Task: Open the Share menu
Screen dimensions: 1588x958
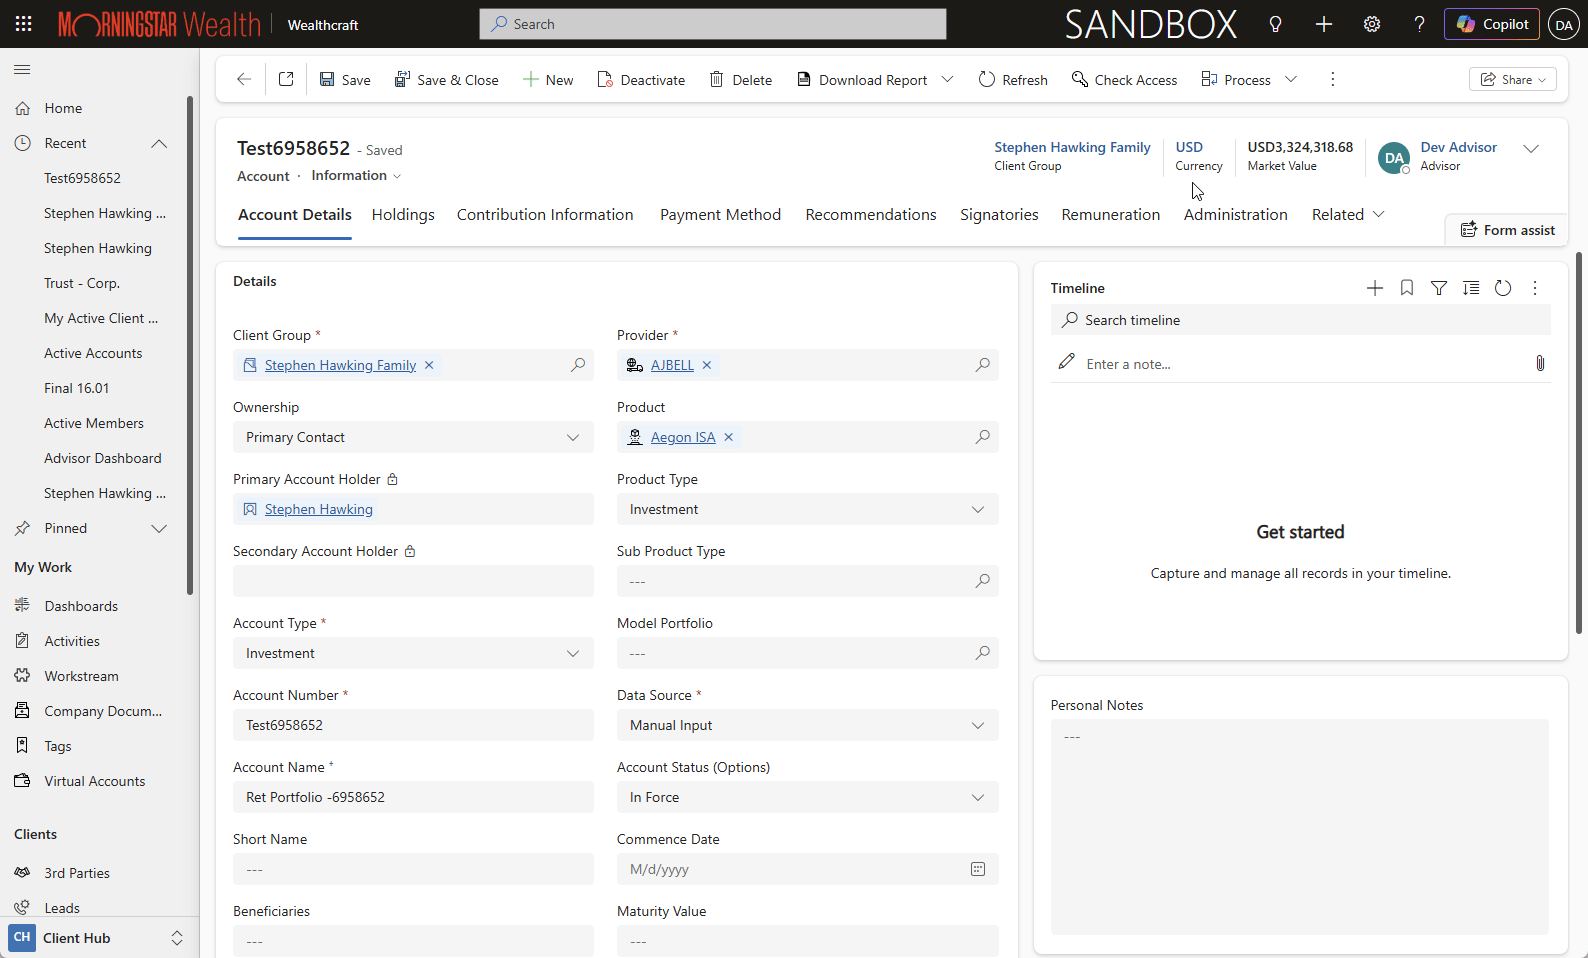Action: pos(1513,79)
